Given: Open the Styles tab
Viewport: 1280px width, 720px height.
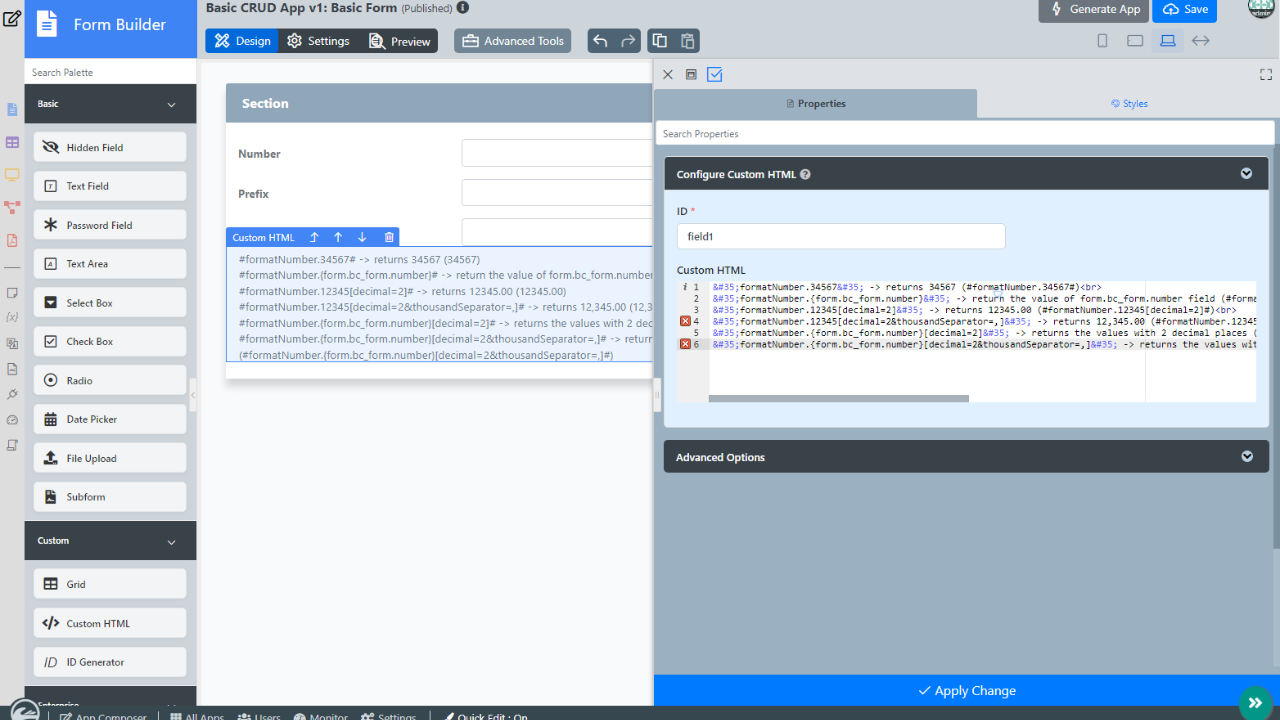Looking at the screenshot, I should point(1128,103).
